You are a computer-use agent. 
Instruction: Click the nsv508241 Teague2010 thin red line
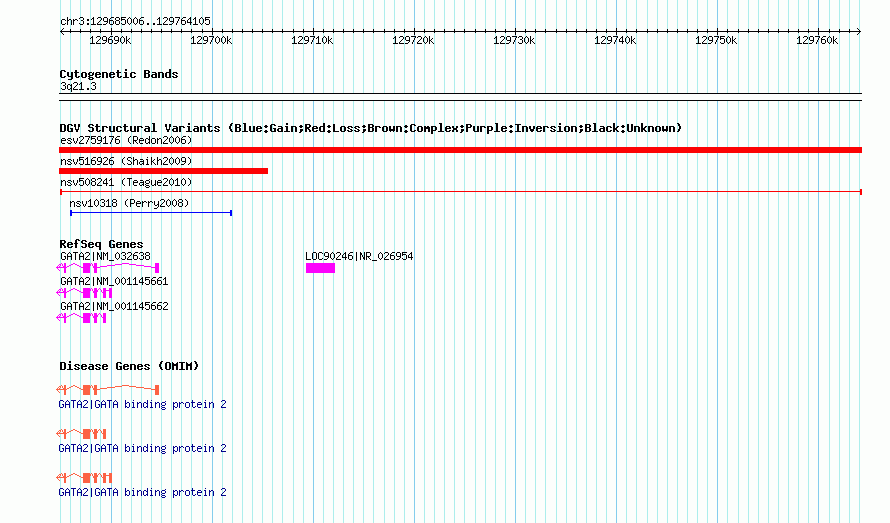pos(460,192)
